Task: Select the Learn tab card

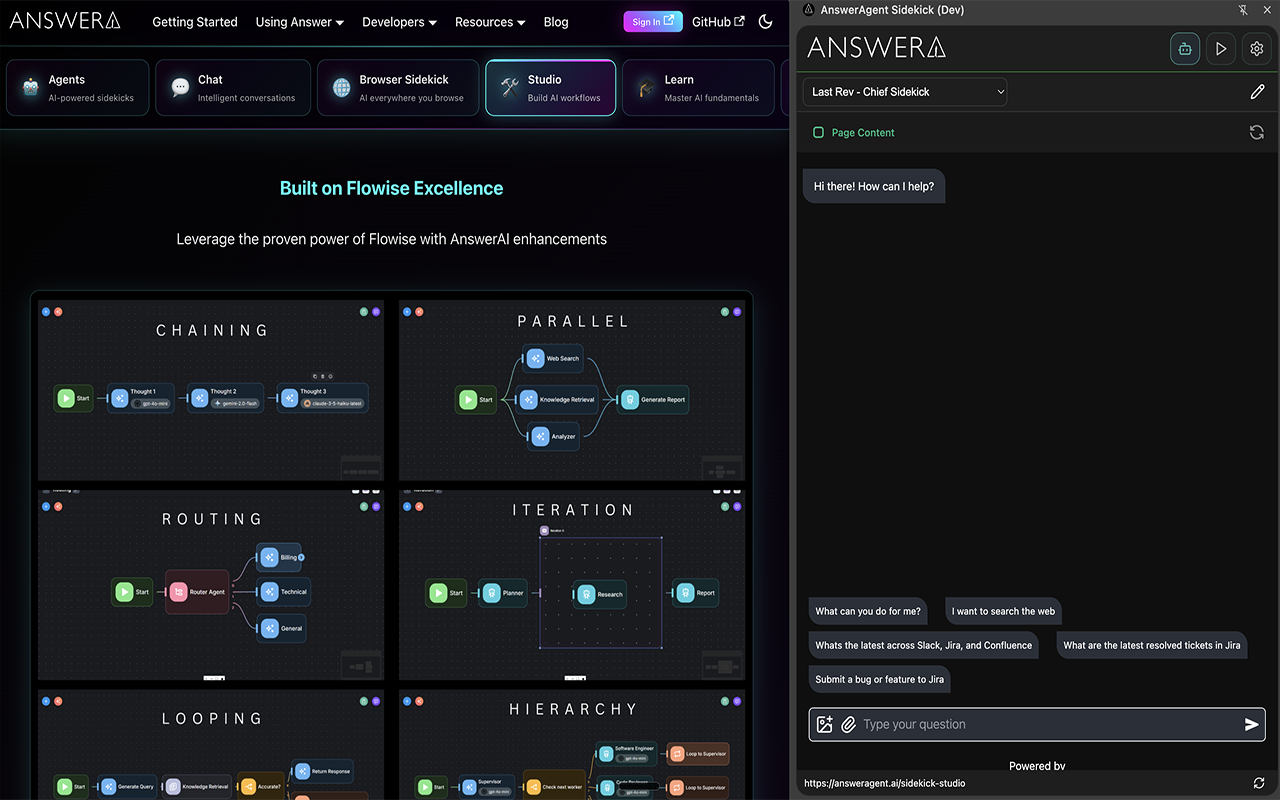Action: tap(698, 88)
